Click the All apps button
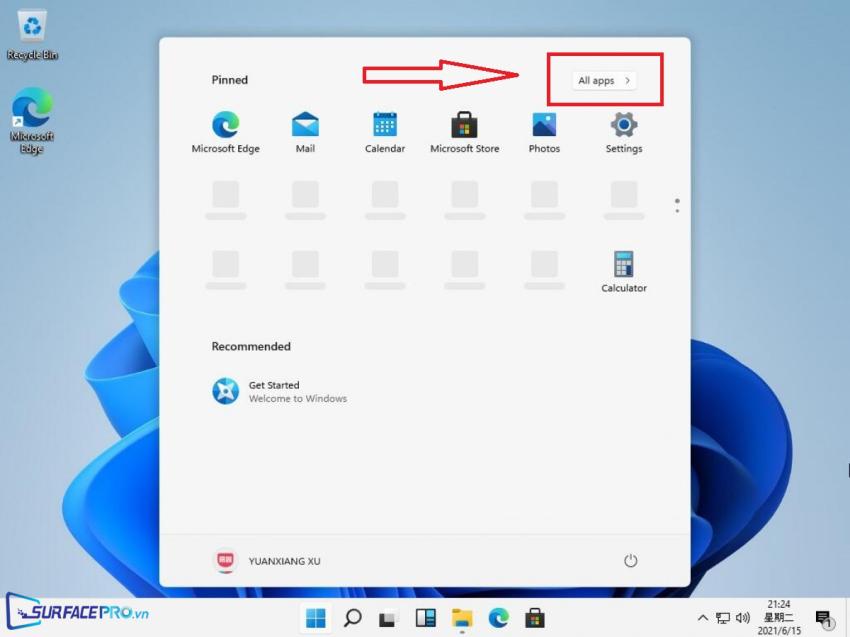Viewport: 850px width, 637px height. pos(604,81)
